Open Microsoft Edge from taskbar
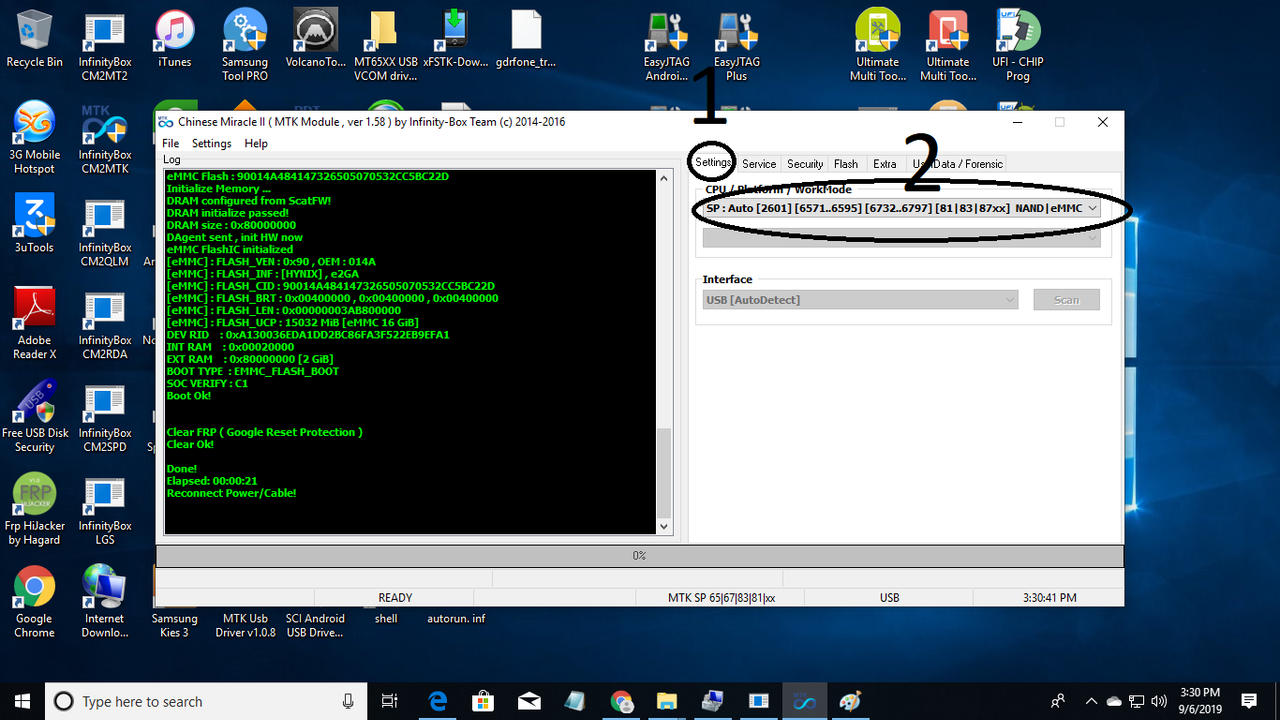 438,701
